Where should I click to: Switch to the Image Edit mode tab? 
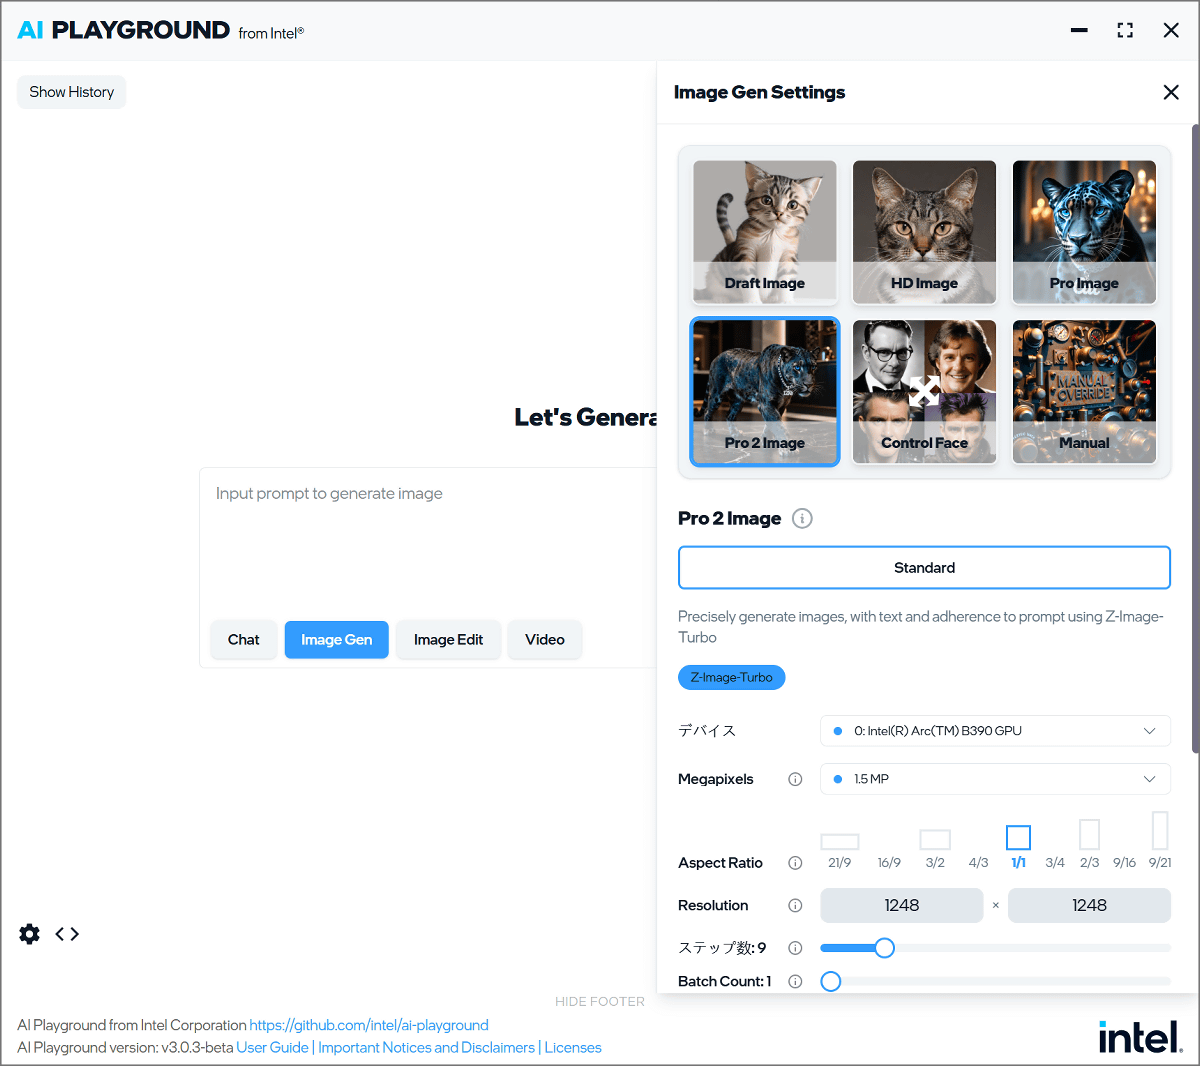click(449, 640)
